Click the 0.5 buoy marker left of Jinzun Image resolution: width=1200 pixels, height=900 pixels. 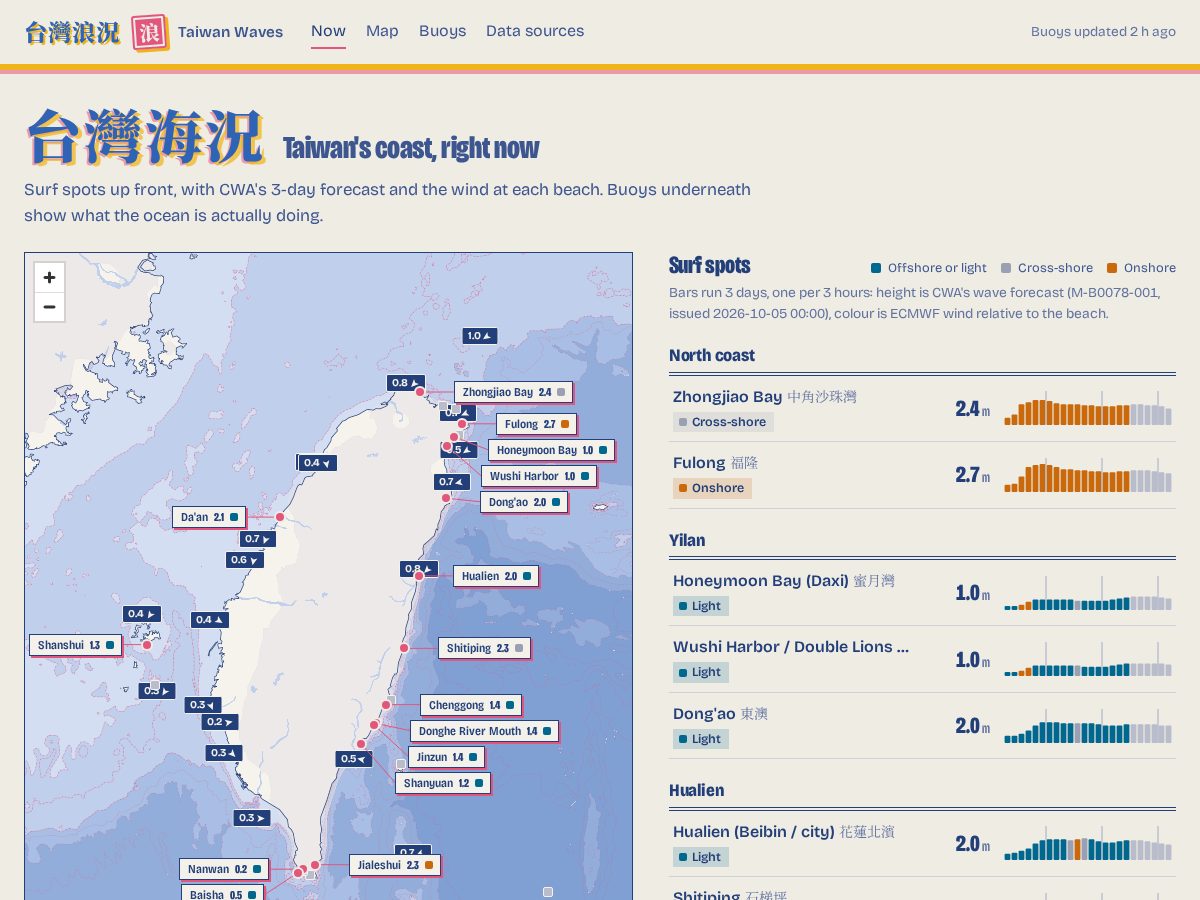354,759
